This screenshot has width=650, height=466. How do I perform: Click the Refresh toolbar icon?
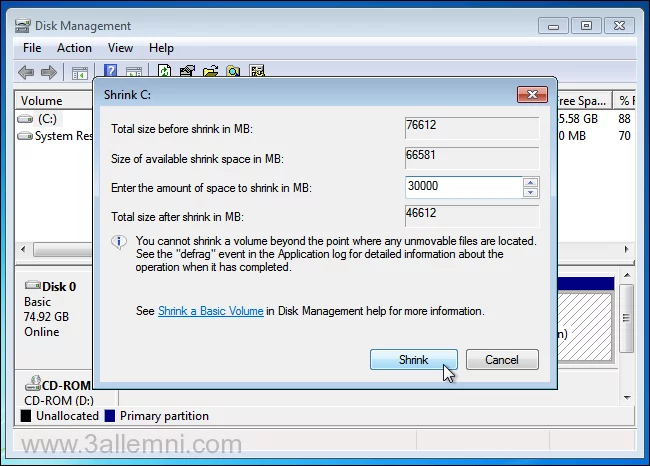click(x=165, y=71)
